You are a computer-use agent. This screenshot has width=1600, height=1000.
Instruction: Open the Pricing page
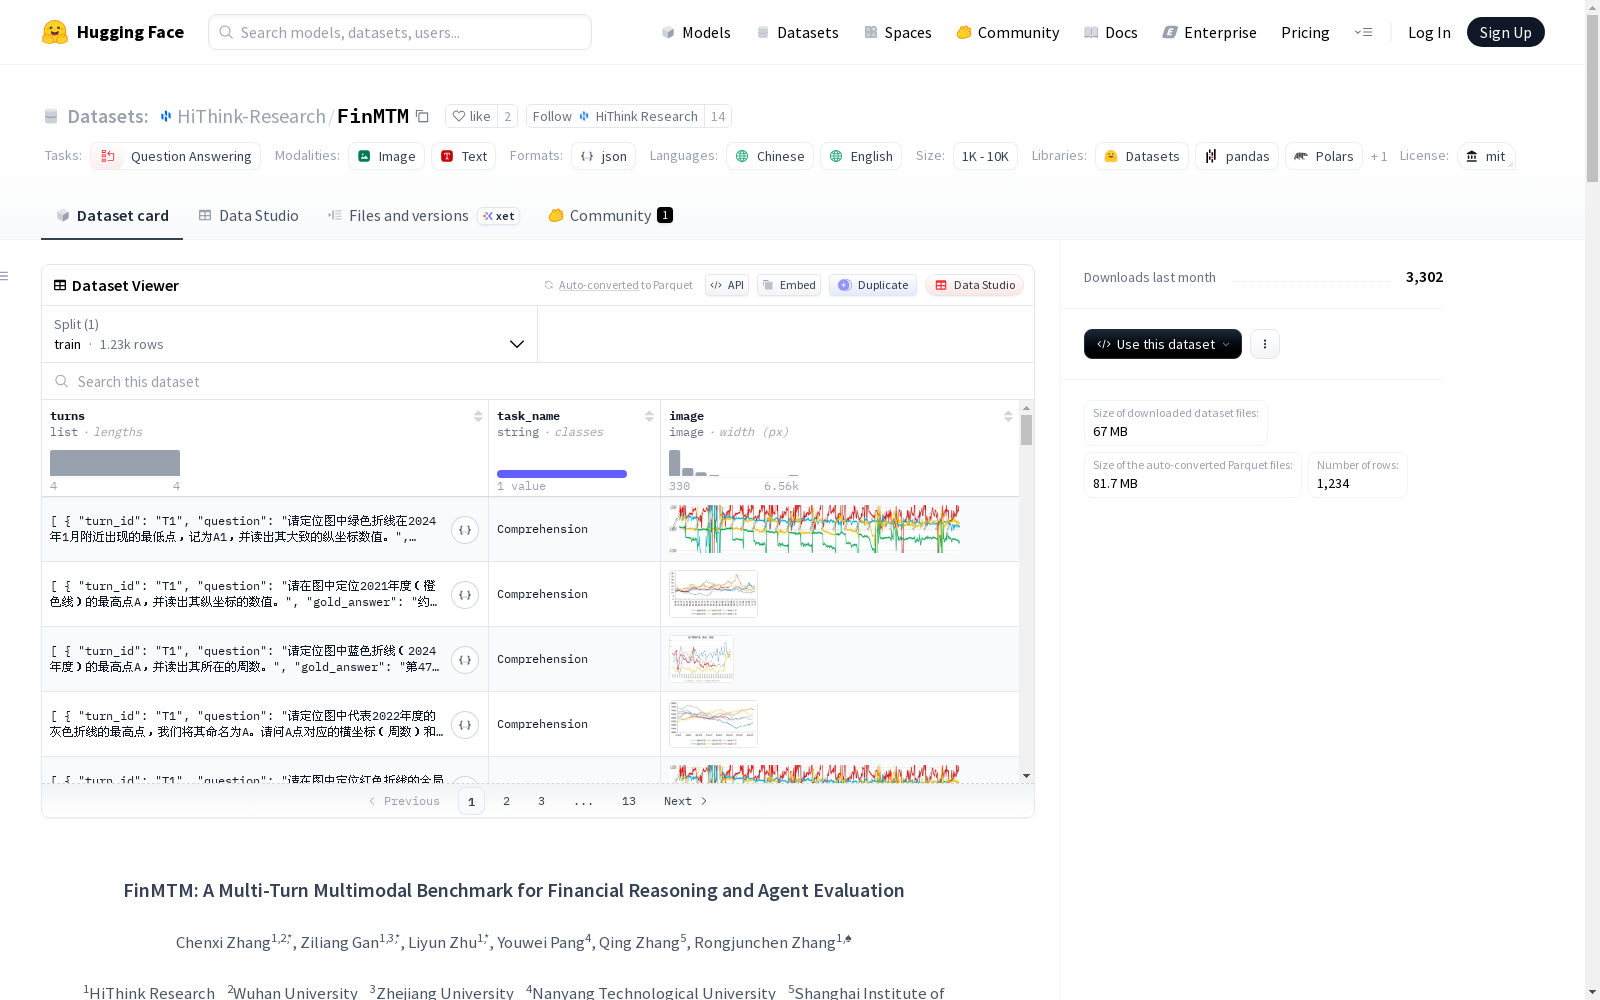click(x=1305, y=32)
